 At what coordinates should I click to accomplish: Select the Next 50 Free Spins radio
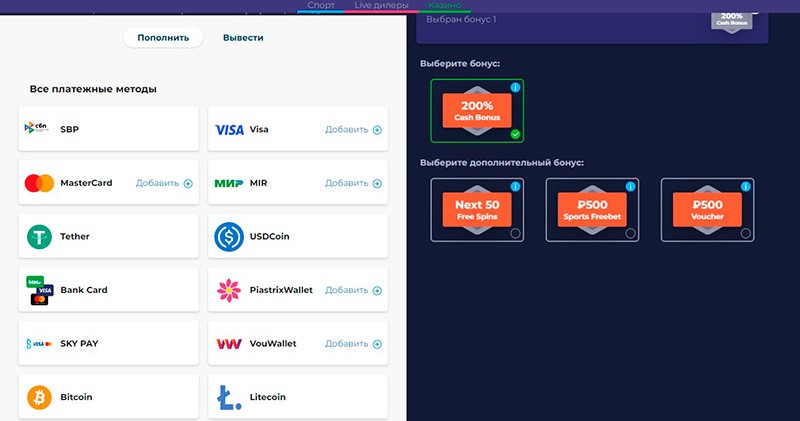click(x=515, y=233)
